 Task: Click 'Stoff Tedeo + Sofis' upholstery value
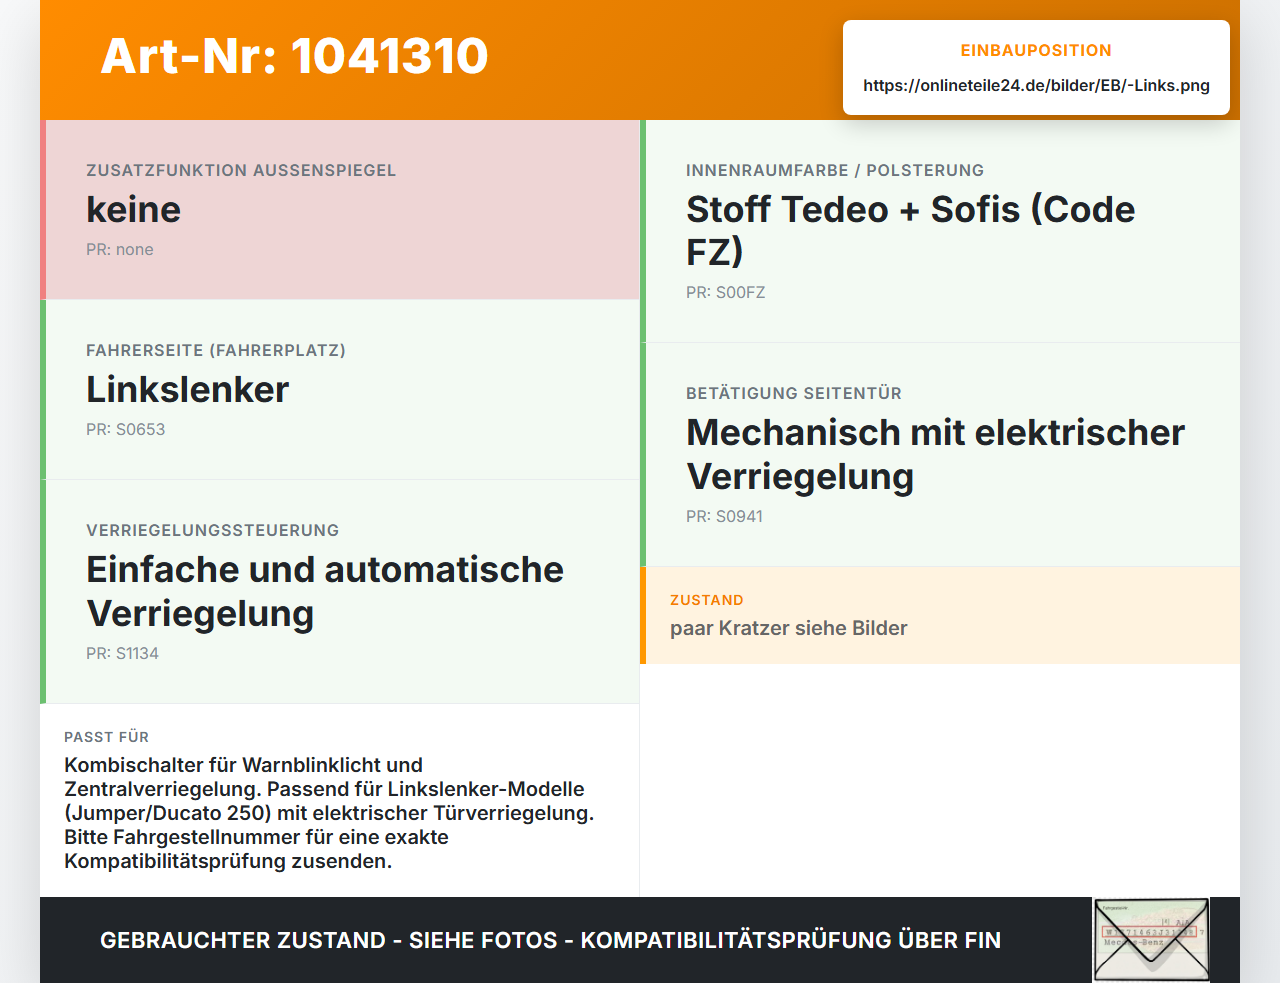[x=911, y=230]
